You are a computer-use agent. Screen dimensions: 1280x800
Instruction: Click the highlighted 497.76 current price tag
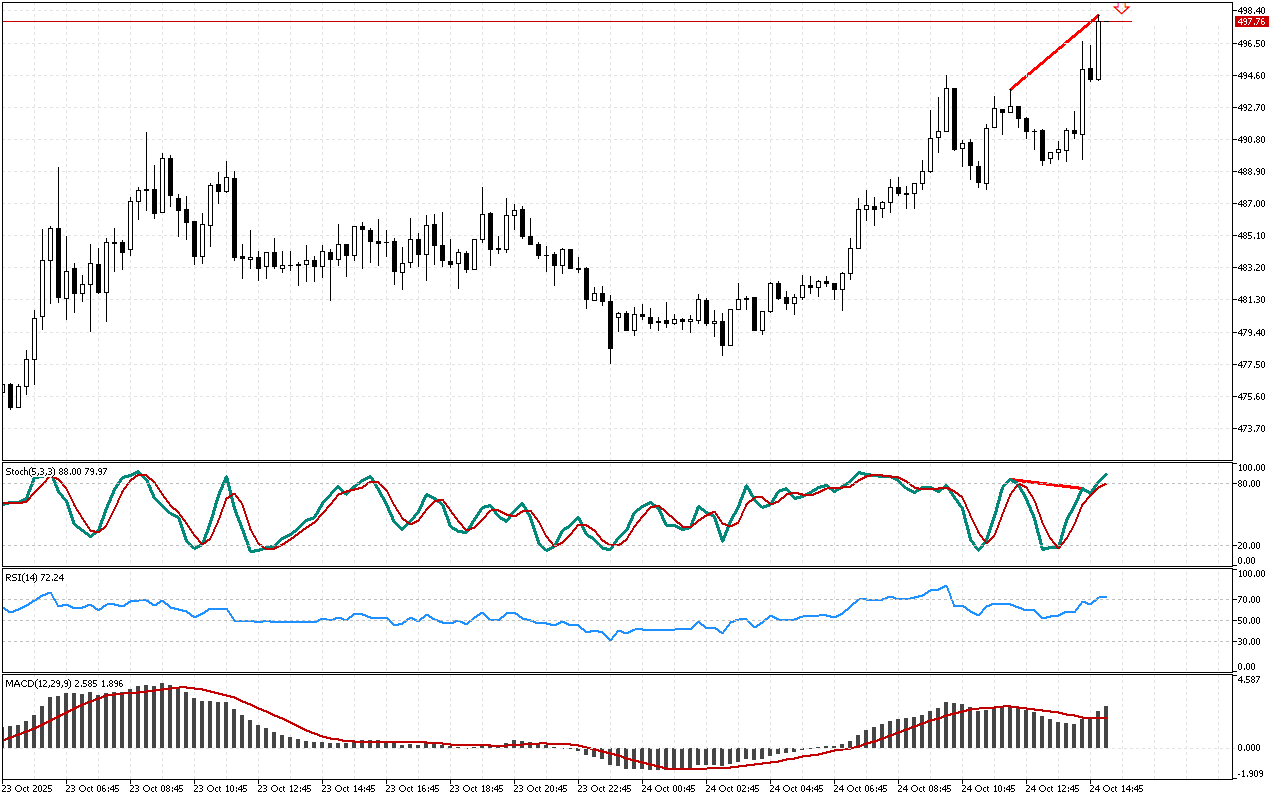pyautogui.click(x=1251, y=22)
